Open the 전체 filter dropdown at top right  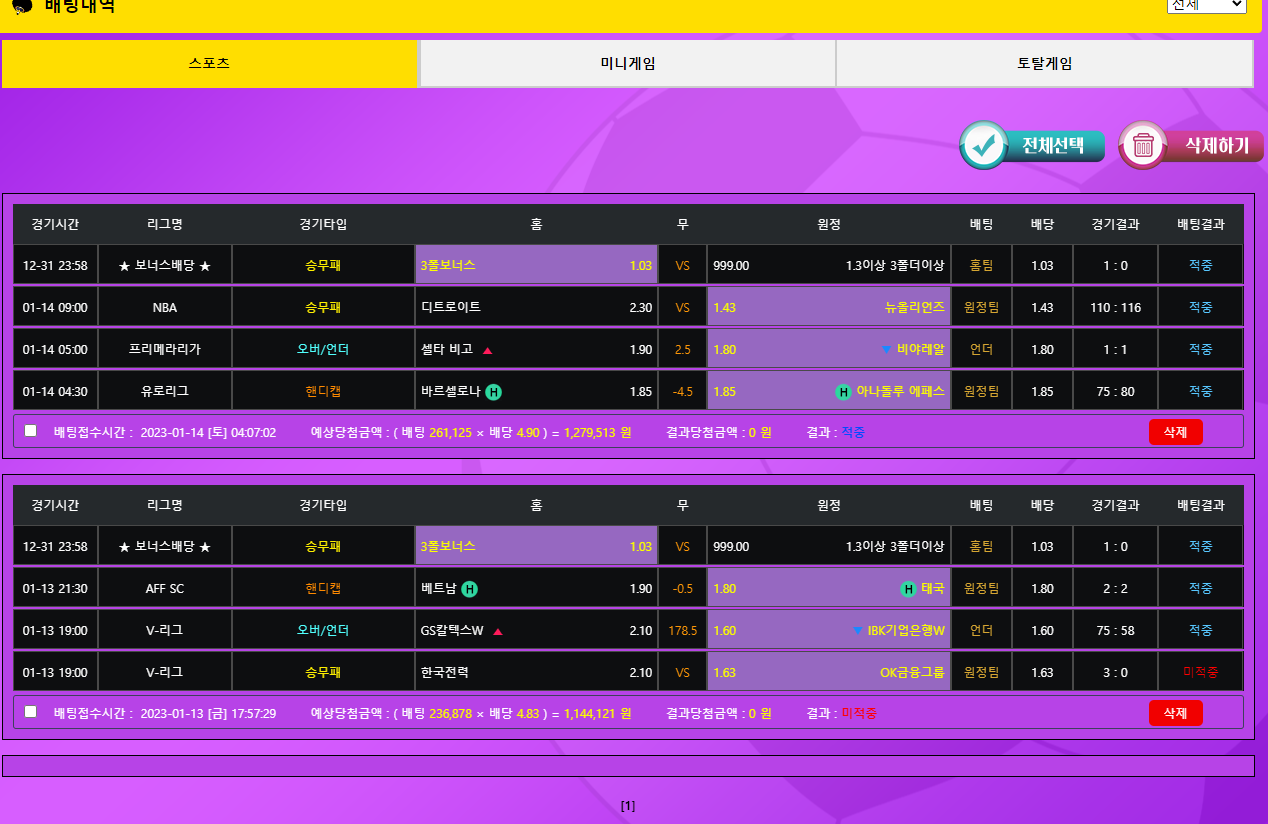[x=1206, y=5]
